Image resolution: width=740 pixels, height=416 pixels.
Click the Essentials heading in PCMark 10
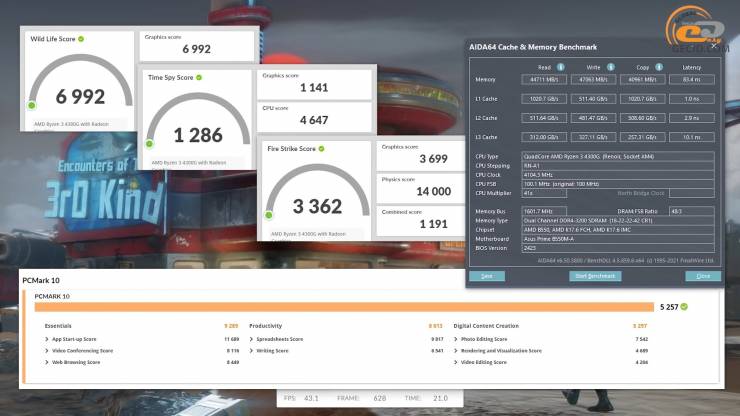[58, 326]
